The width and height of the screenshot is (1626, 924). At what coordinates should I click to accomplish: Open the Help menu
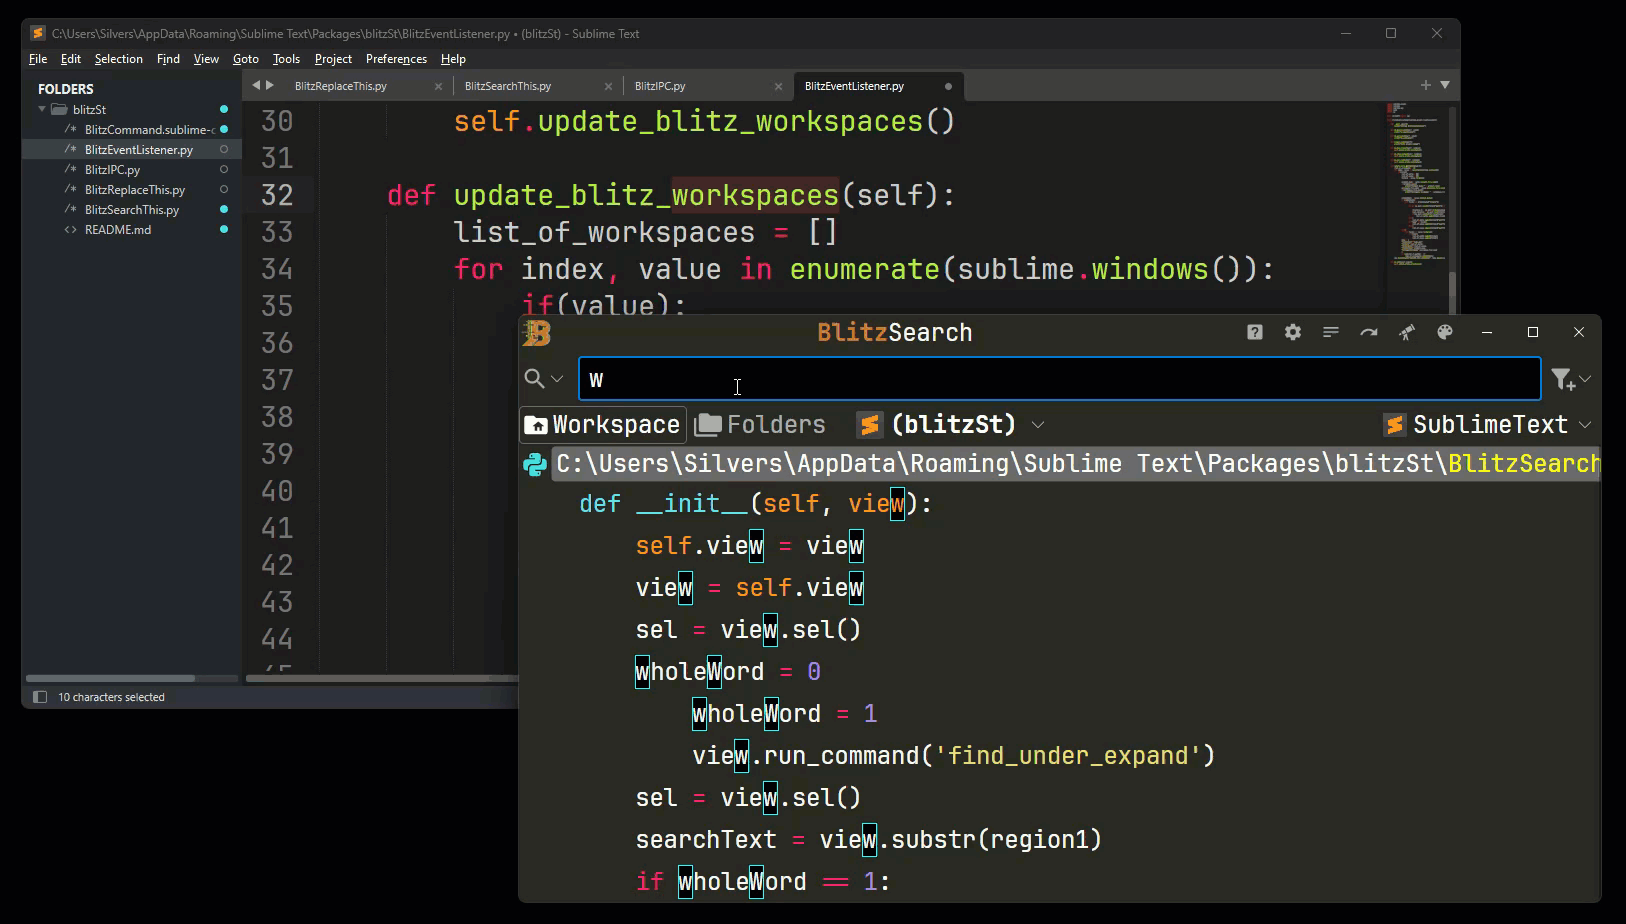453,59
